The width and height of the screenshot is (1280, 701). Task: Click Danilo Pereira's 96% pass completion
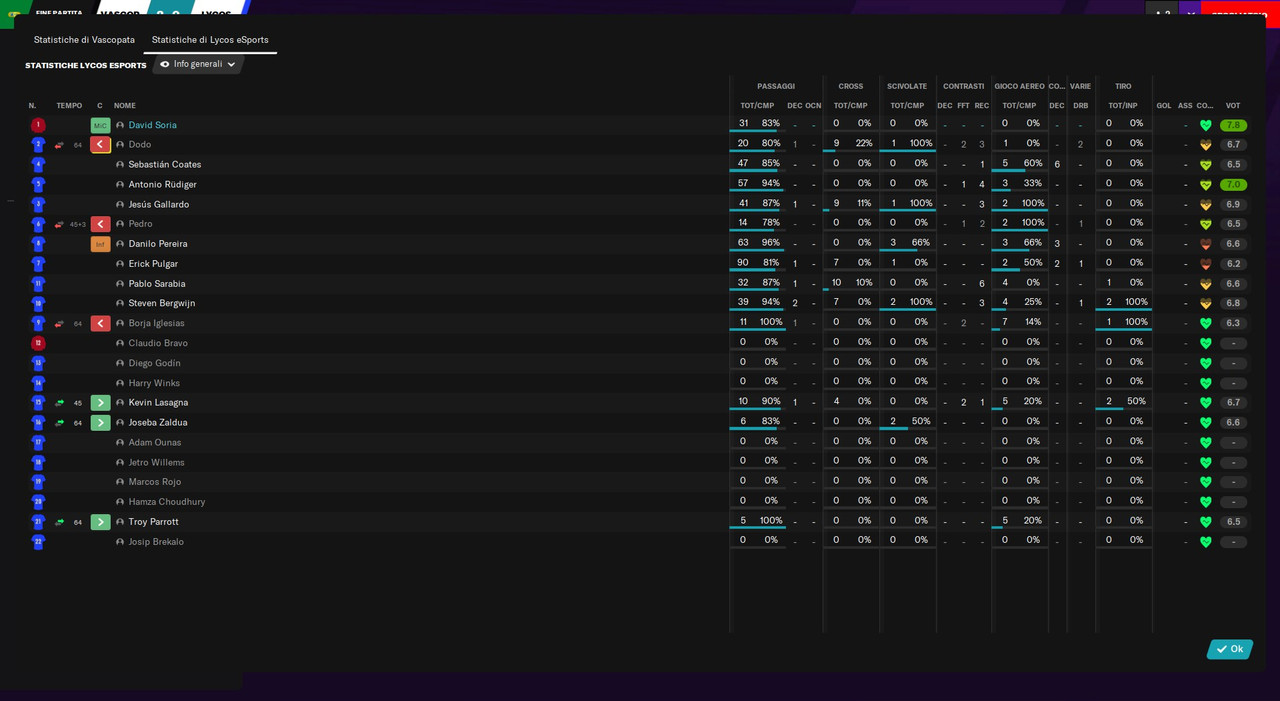point(770,242)
